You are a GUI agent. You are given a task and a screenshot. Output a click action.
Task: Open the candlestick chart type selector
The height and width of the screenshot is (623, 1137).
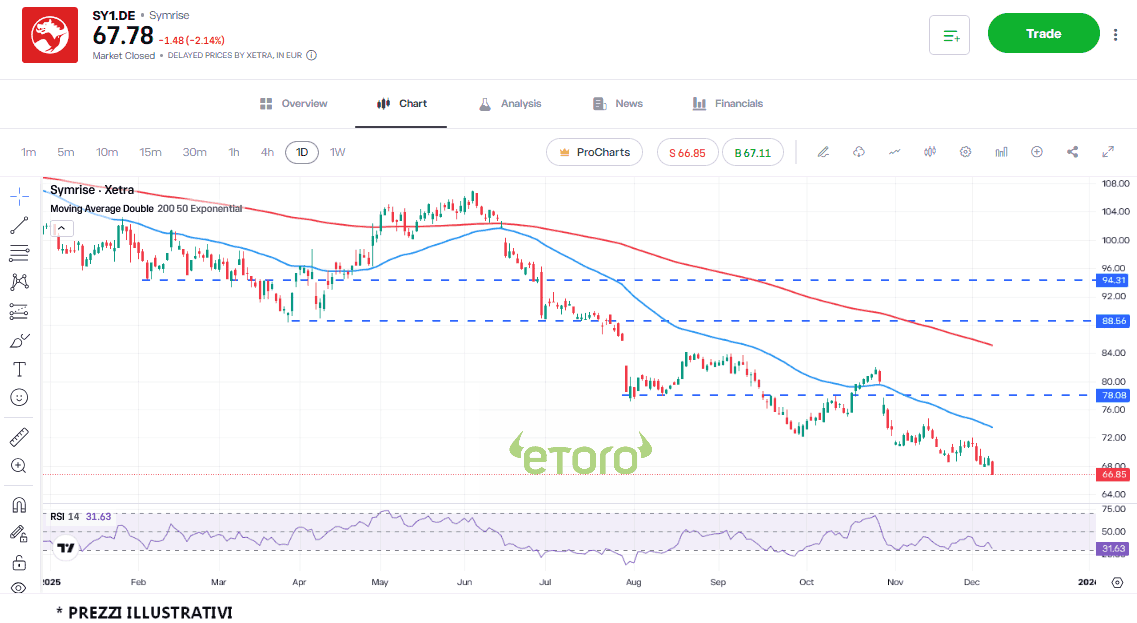coord(930,152)
